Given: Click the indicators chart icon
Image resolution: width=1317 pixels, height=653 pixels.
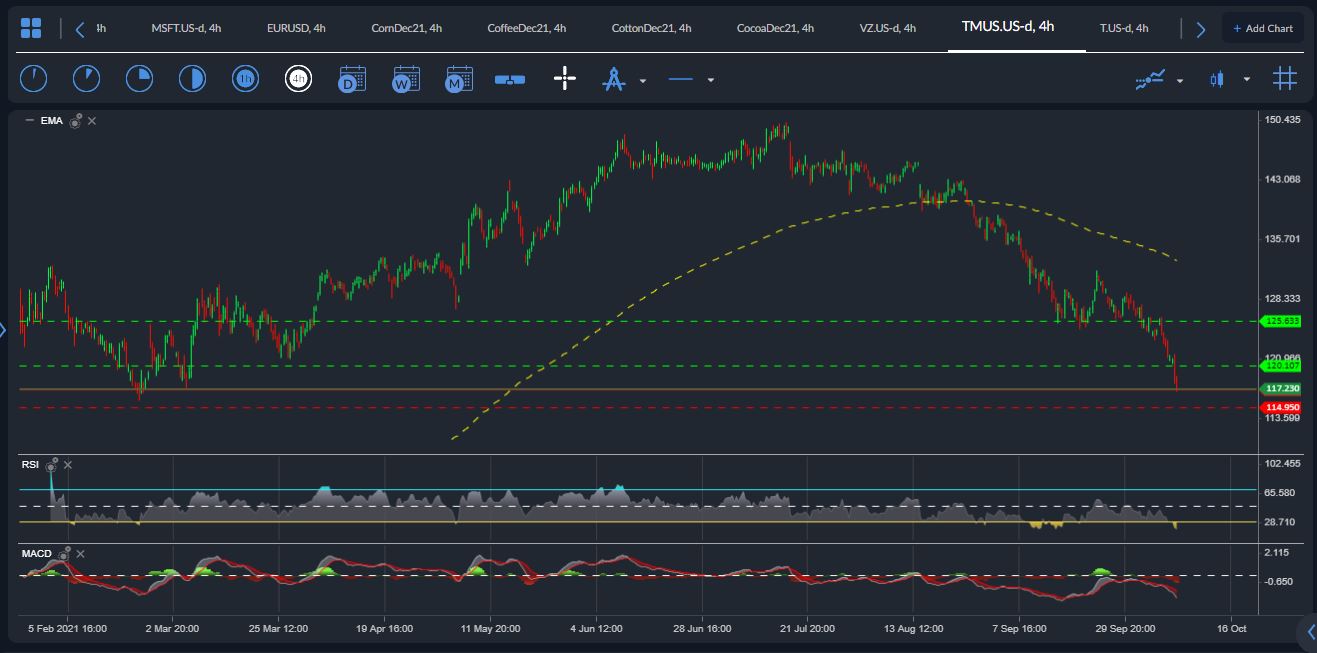Looking at the screenshot, I should tap(1150, 79).
